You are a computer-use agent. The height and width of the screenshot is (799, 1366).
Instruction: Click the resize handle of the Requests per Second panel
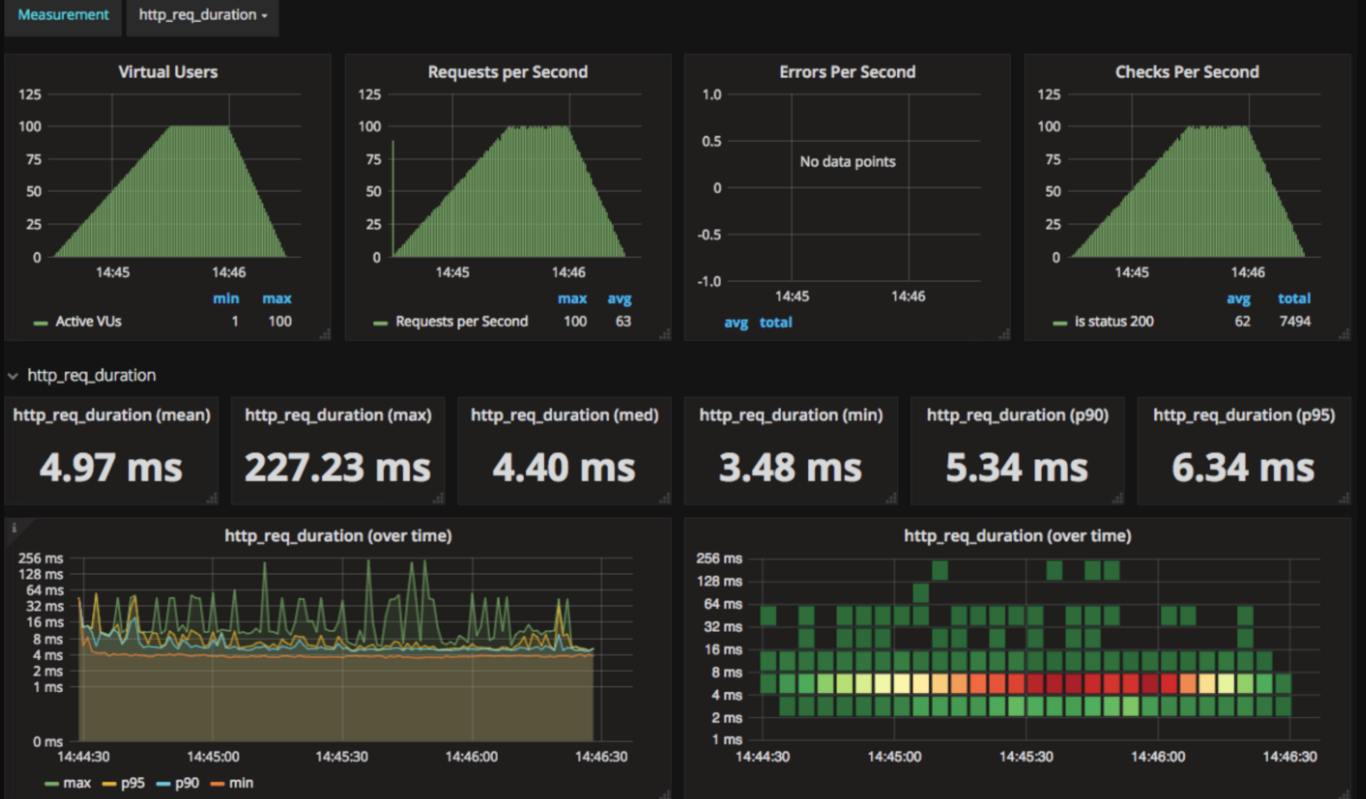coord(665,335)
